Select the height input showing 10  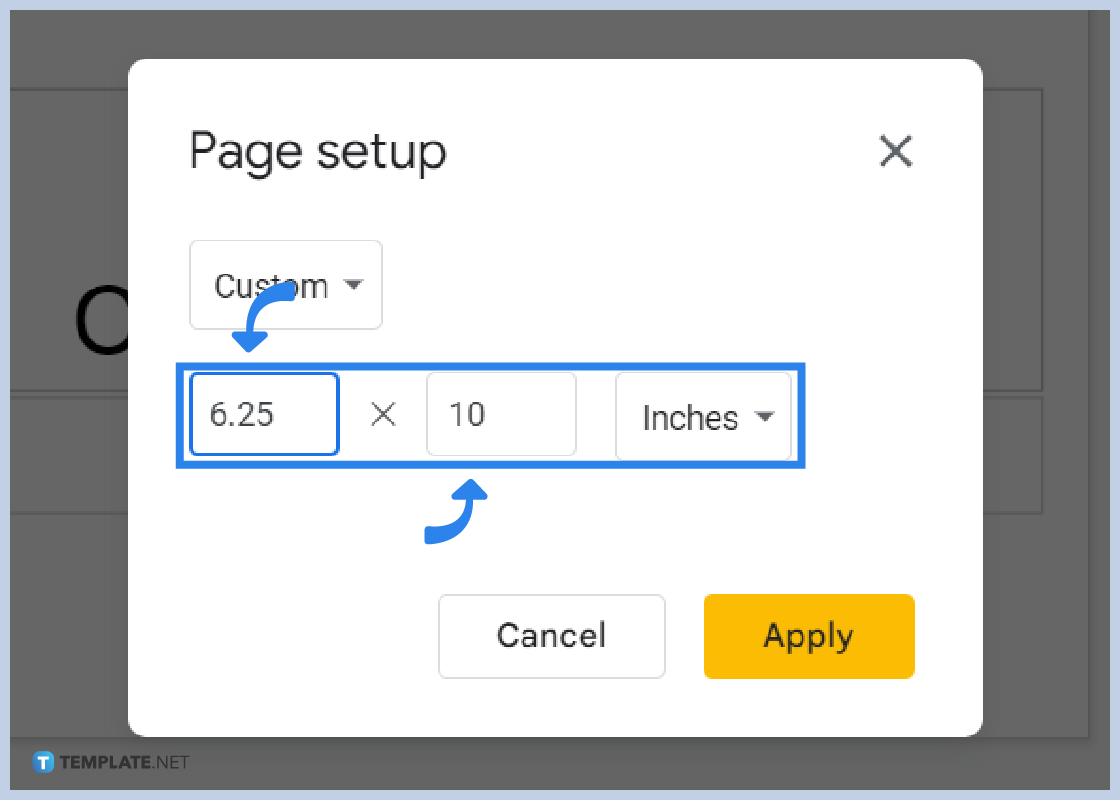point(500,414)
